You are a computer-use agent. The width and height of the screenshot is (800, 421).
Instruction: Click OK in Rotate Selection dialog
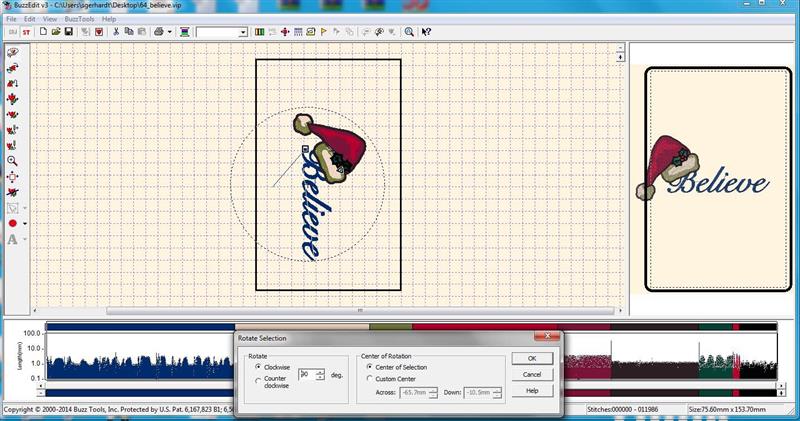[532, 358]
